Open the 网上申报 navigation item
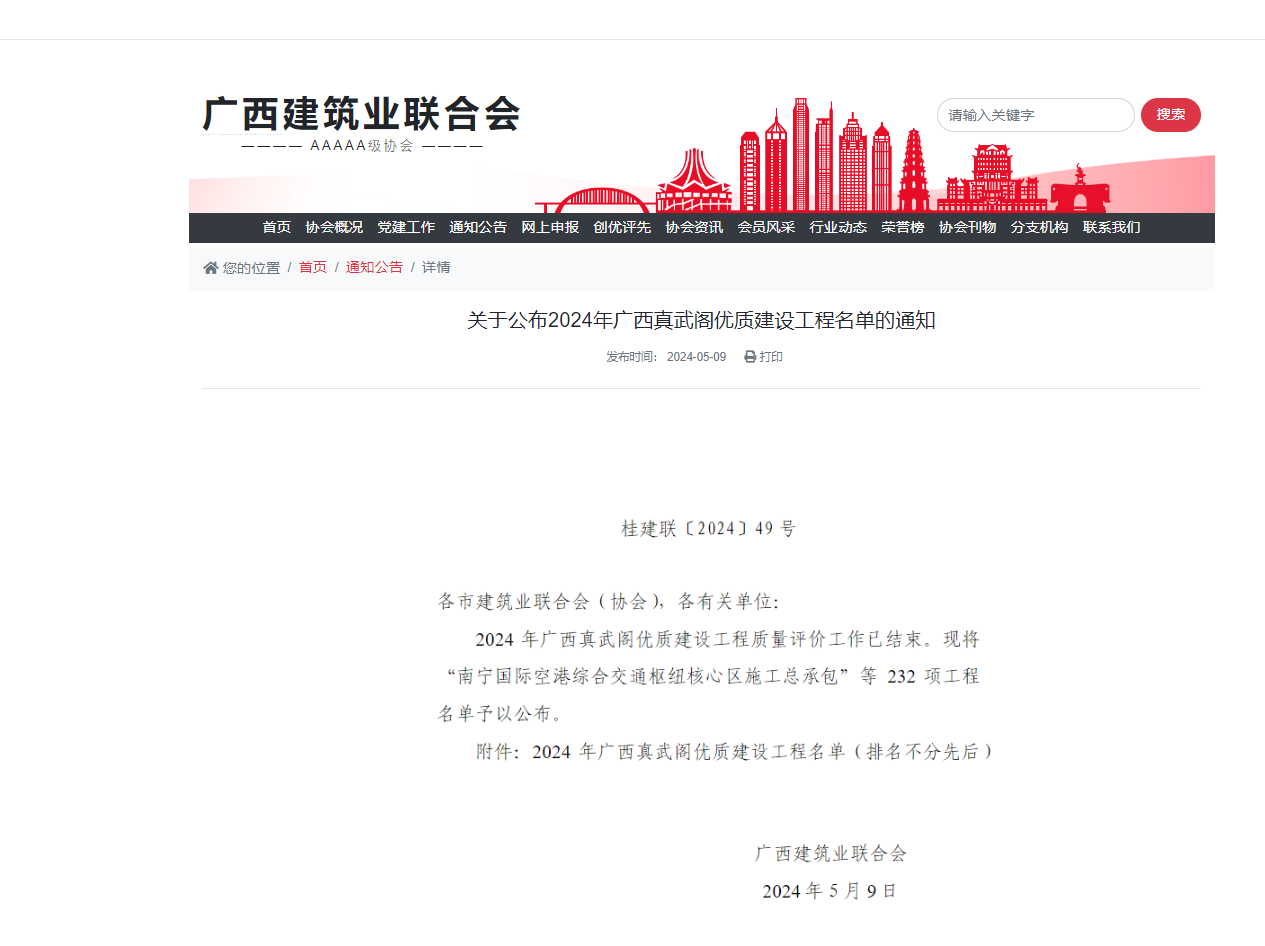1265x946 pixels. point(550,228)
